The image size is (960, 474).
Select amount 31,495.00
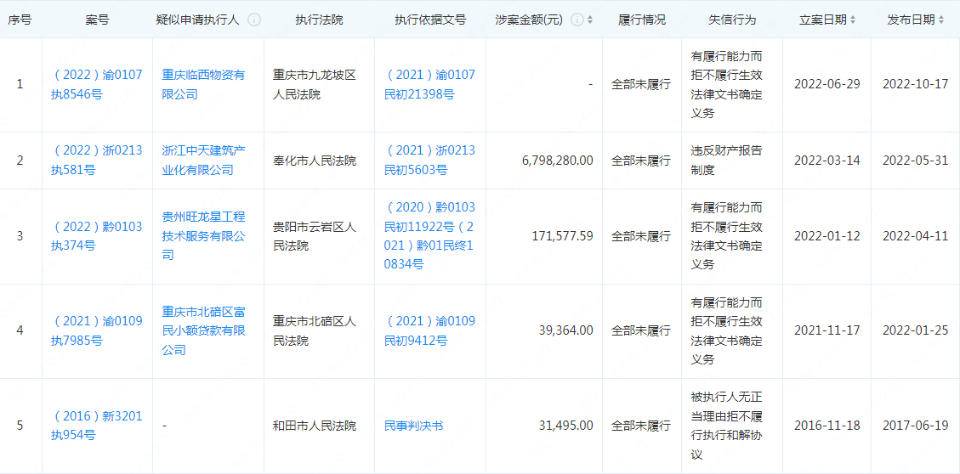point(566,426)
